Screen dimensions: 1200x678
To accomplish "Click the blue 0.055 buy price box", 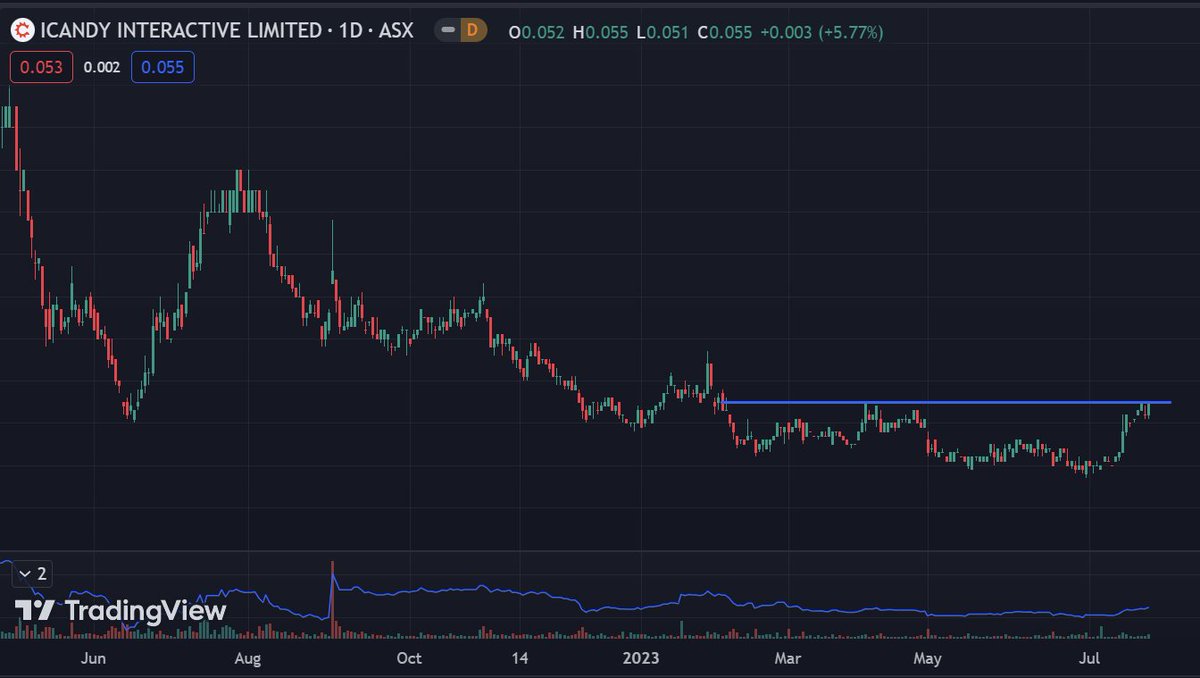I will pos(162,67).
